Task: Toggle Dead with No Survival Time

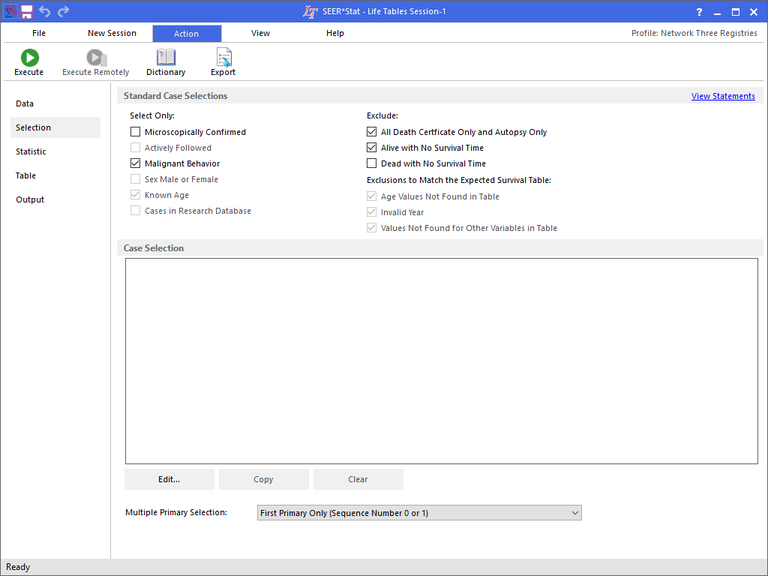Action: tap(372, 164)
